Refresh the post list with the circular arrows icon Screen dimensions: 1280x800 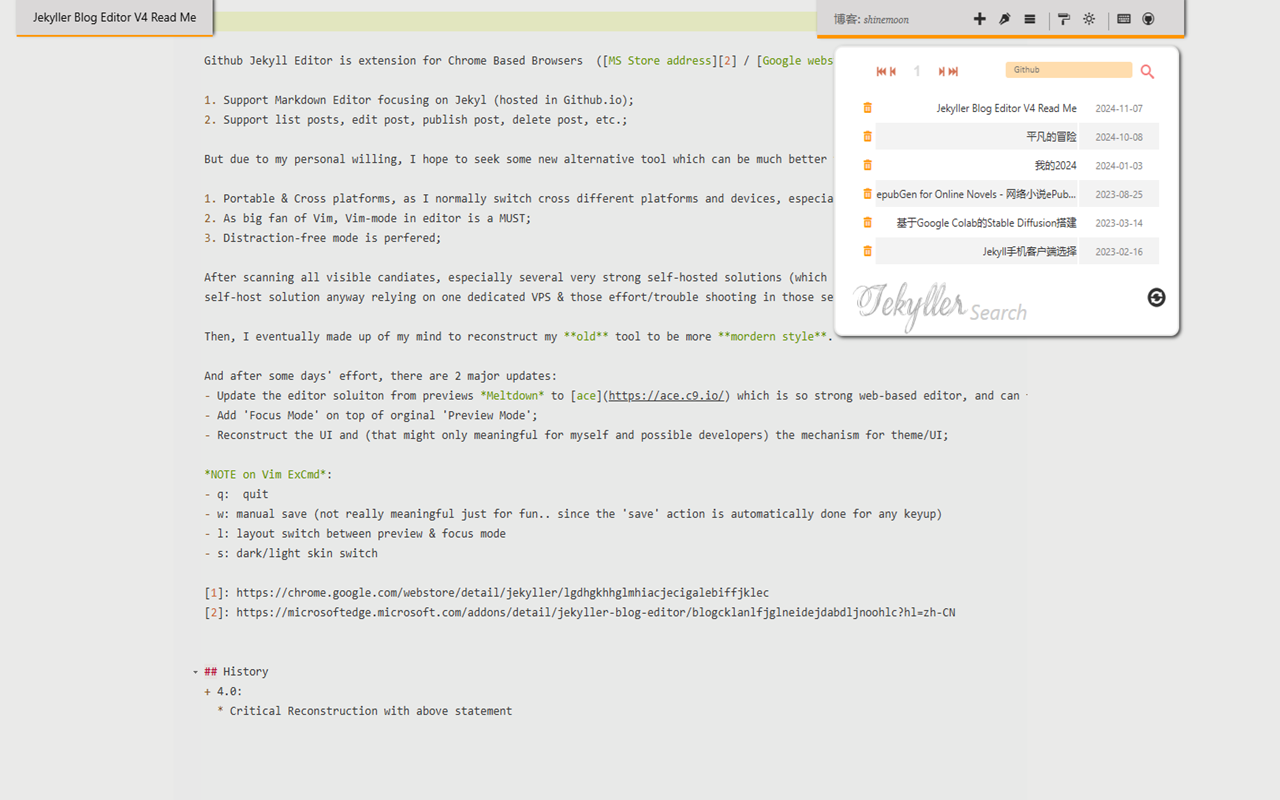1156,297
